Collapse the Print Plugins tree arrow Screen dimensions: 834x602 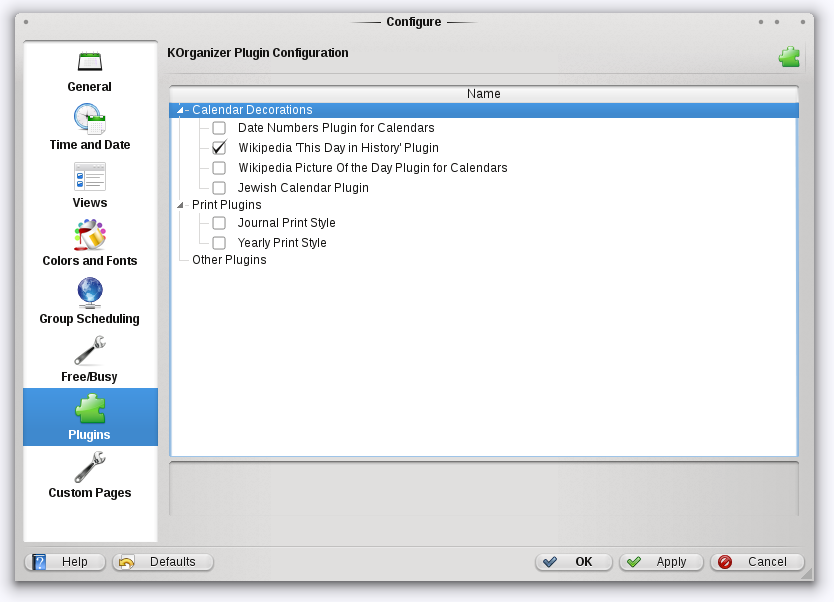(180, 205)
